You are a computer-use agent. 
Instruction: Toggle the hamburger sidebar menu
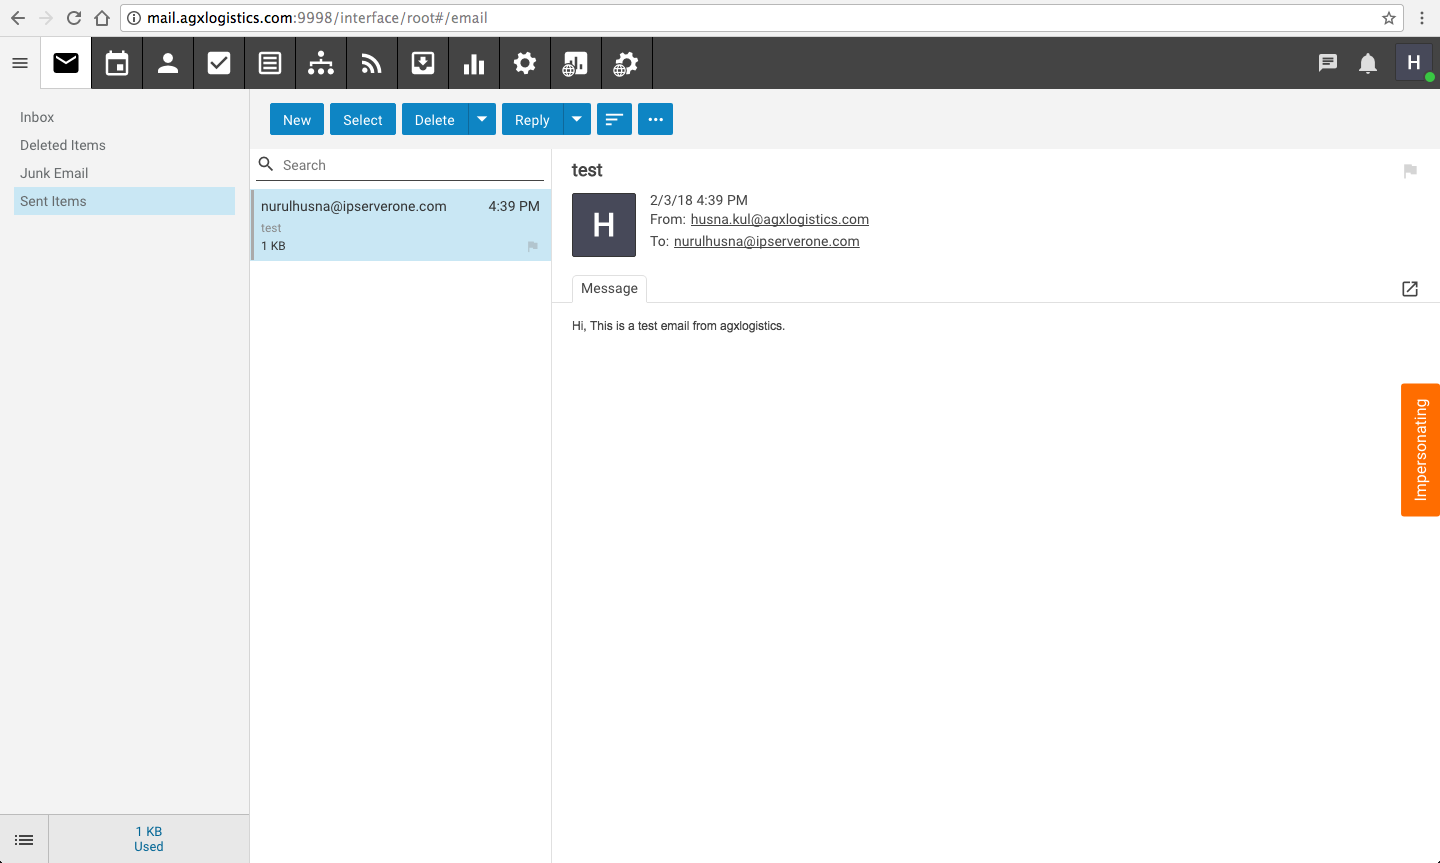tap(20, 64)
